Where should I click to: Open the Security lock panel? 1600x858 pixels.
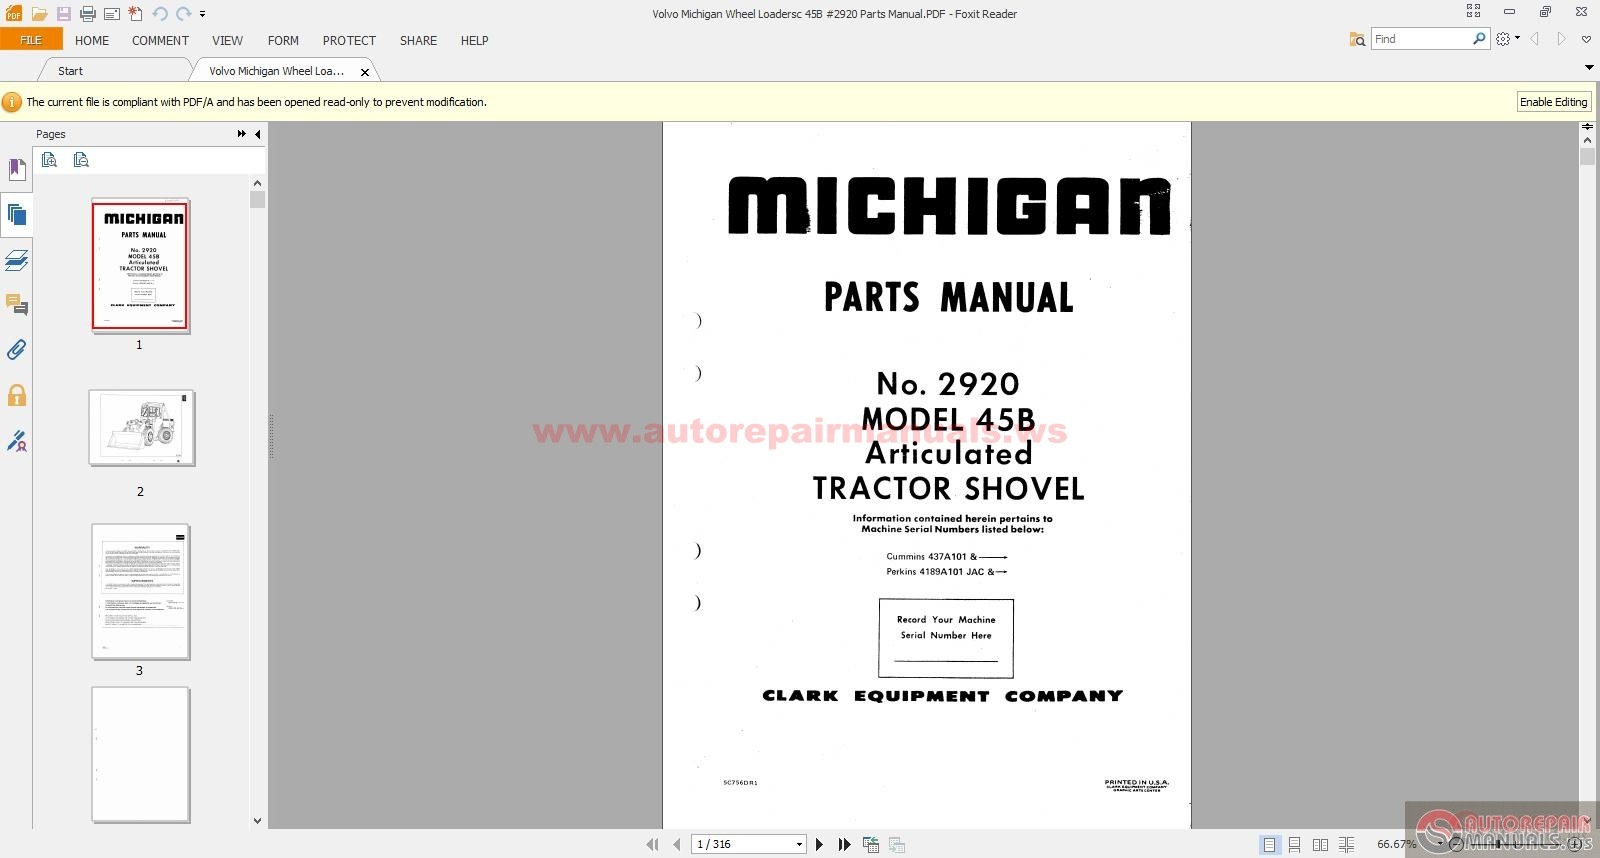coord(16,395)
